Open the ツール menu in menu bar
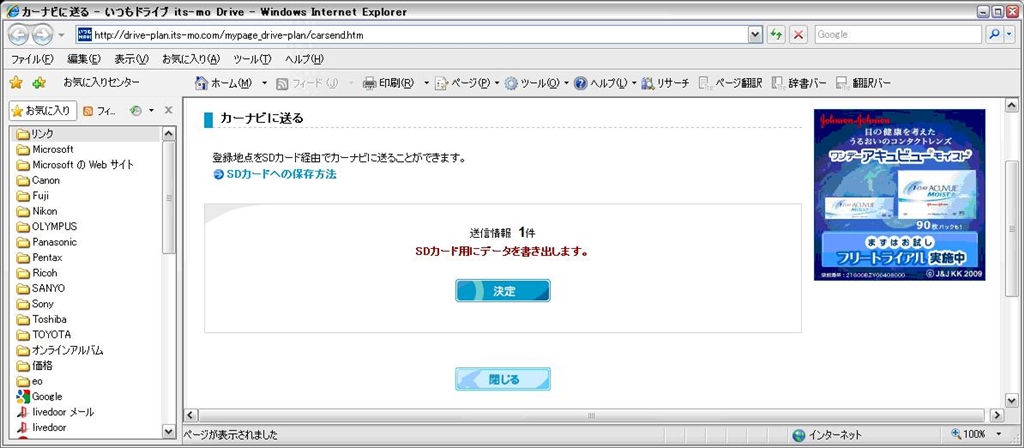1024x448 pixels. pyautogui.click(x=252, y=59)
